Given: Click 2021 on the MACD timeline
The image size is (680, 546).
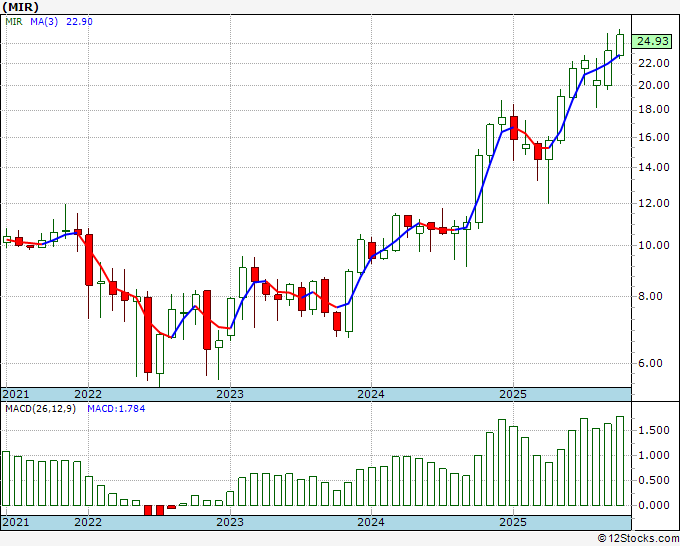Looking at the screenshot, I should (x=16, y=522).
